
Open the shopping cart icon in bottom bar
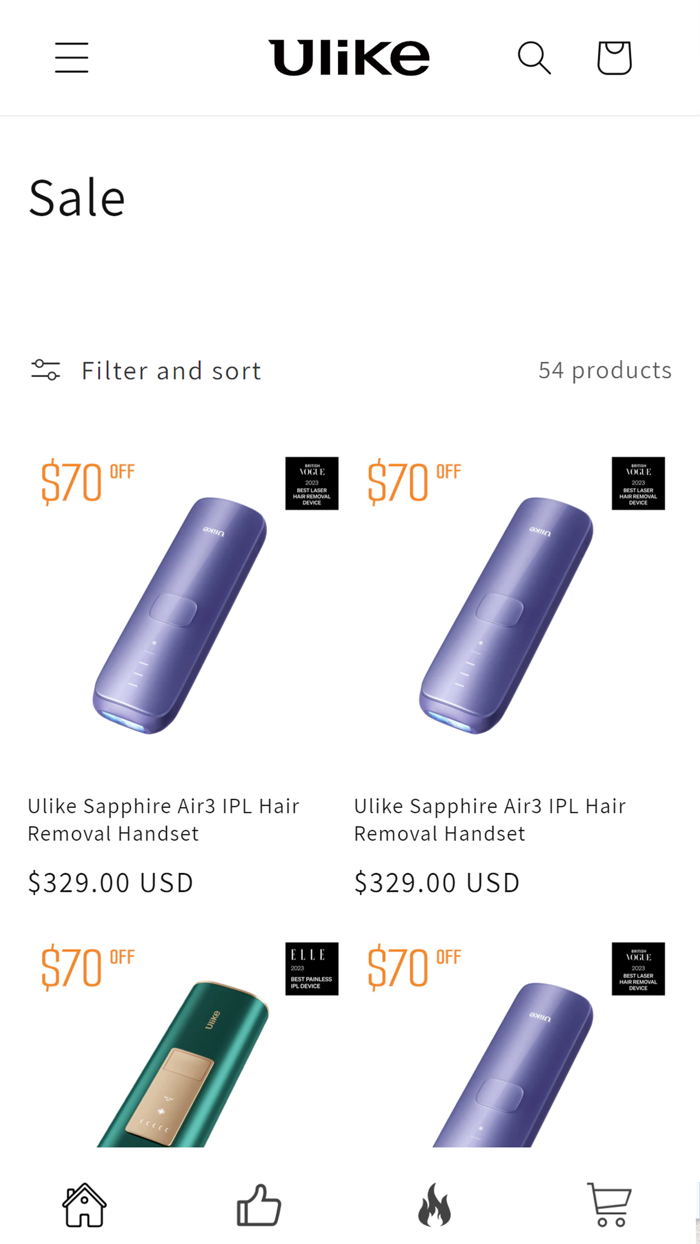coord(610,1205)
